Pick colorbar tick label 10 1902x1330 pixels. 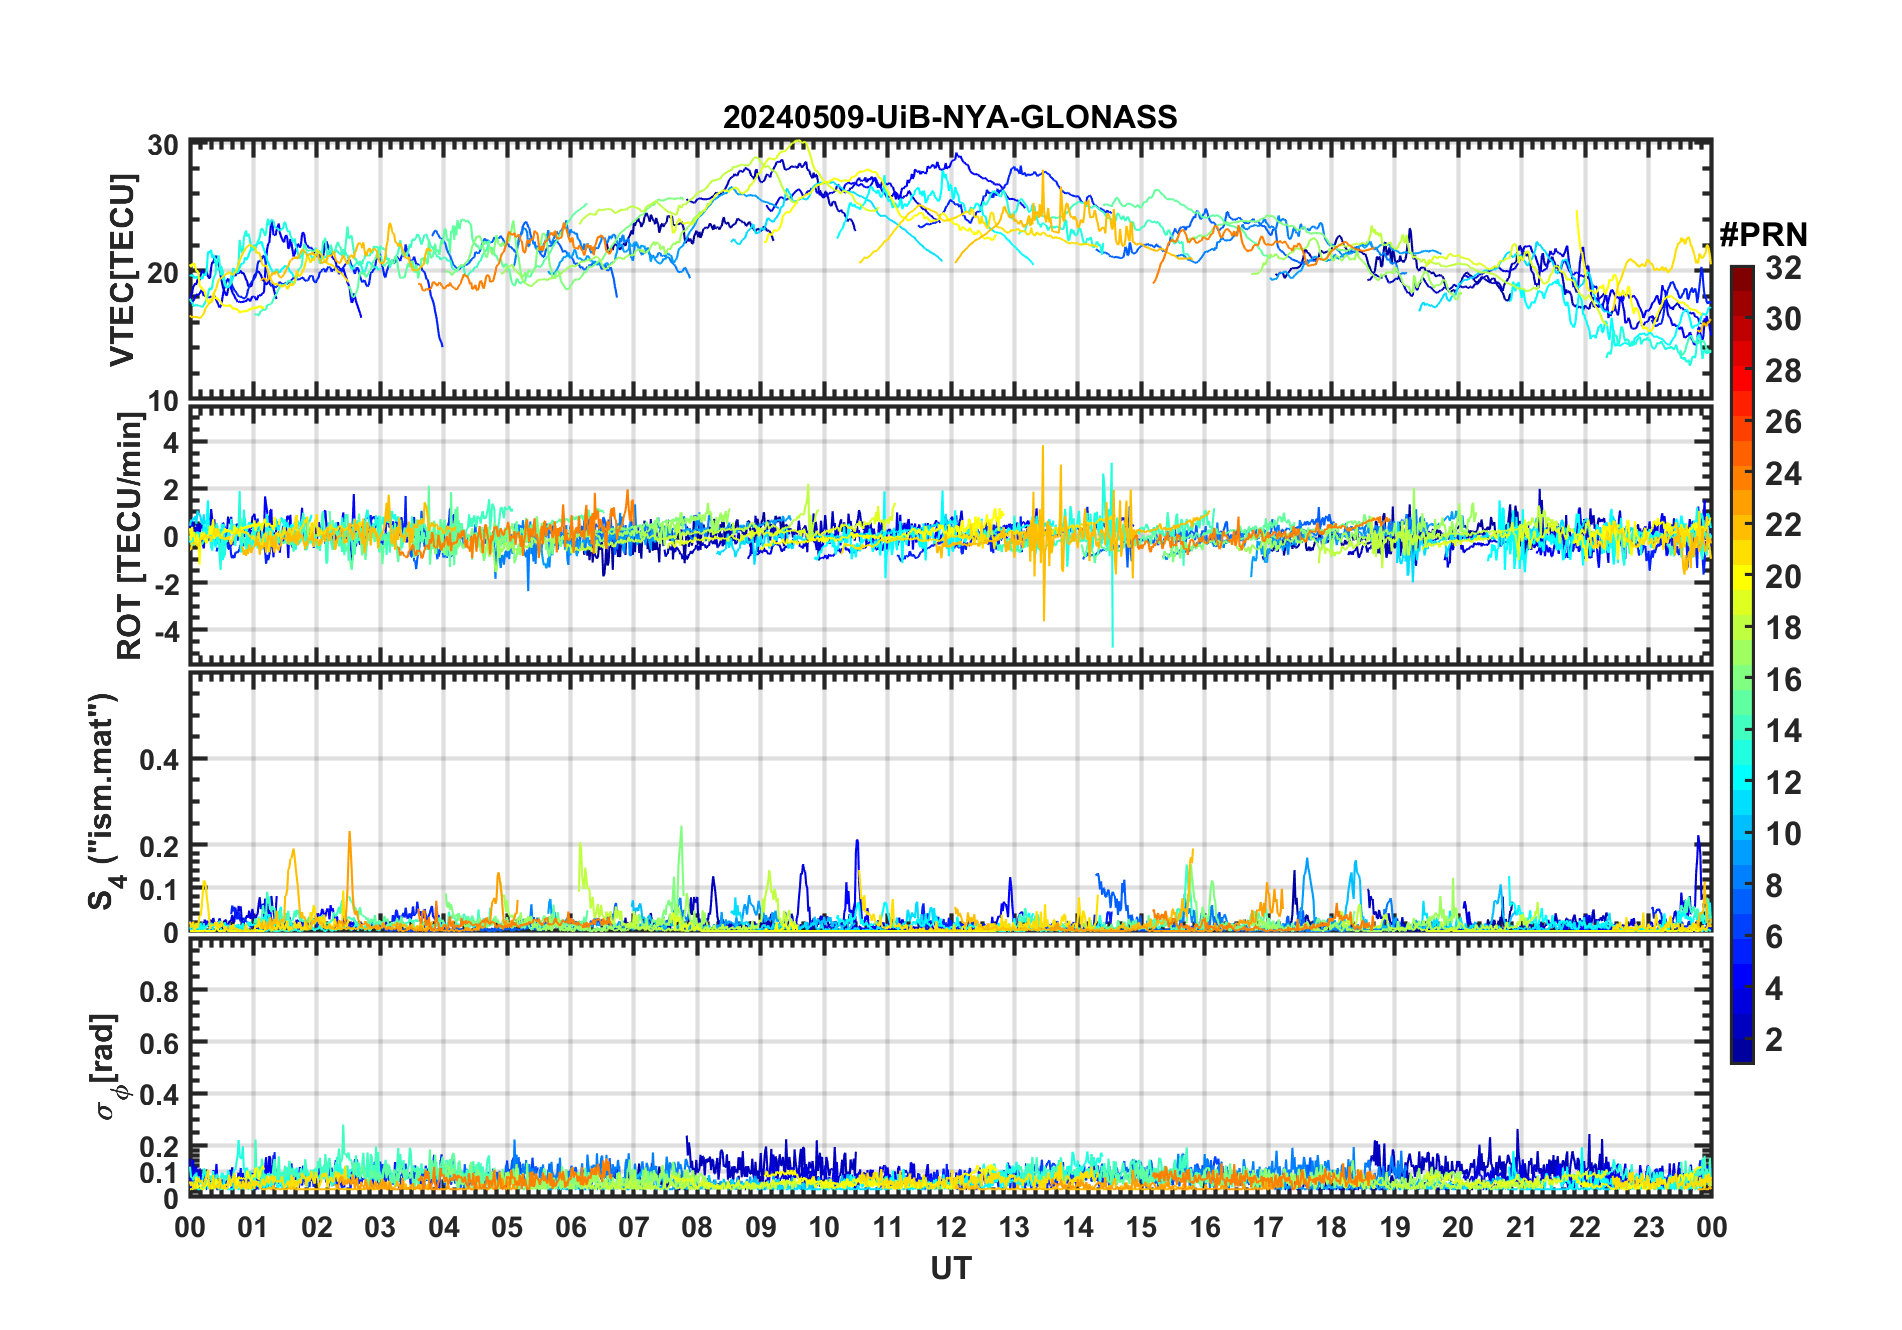(1783, 834)
